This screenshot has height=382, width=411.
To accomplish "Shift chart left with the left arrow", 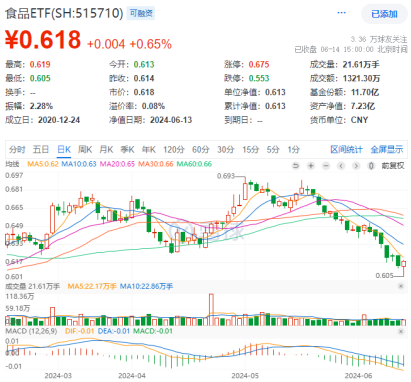I will tap(341, 166).
